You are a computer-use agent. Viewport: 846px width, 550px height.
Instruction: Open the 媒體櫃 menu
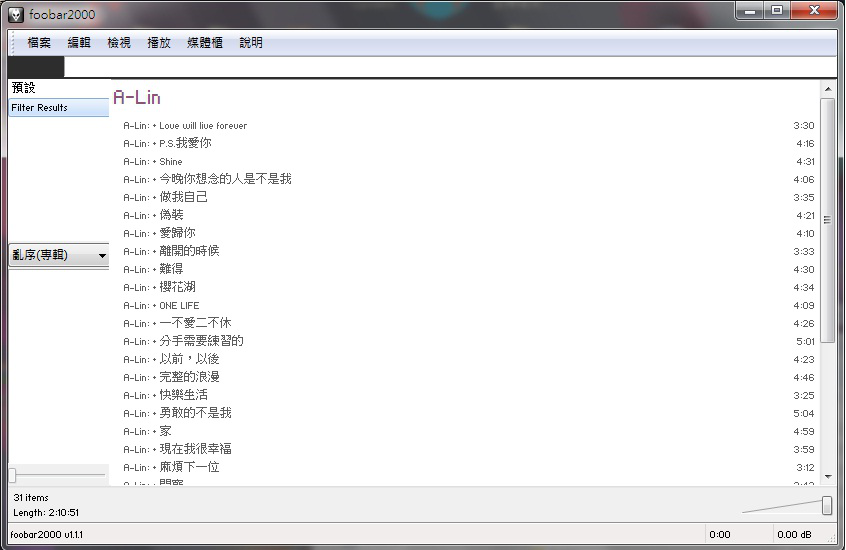(x=204, y=43)
